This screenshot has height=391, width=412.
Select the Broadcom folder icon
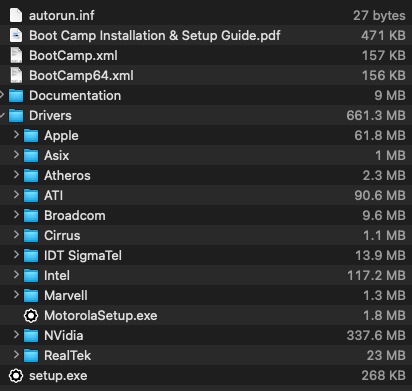pyautogui.click(x=31, y=216)
